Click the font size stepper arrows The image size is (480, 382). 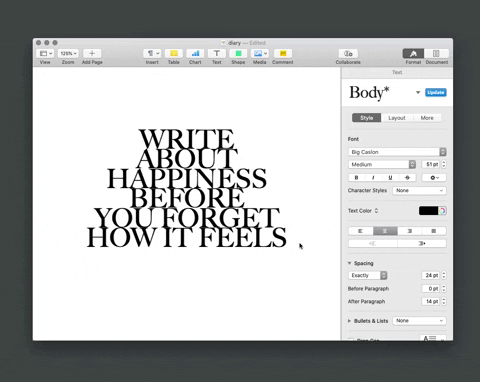click(444, 164)
